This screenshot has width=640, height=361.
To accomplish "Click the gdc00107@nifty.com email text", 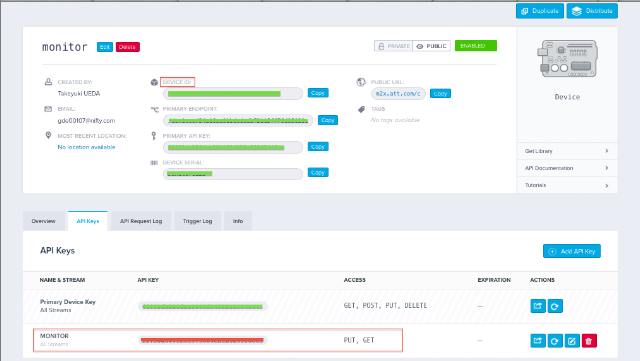I will point(86,120).
